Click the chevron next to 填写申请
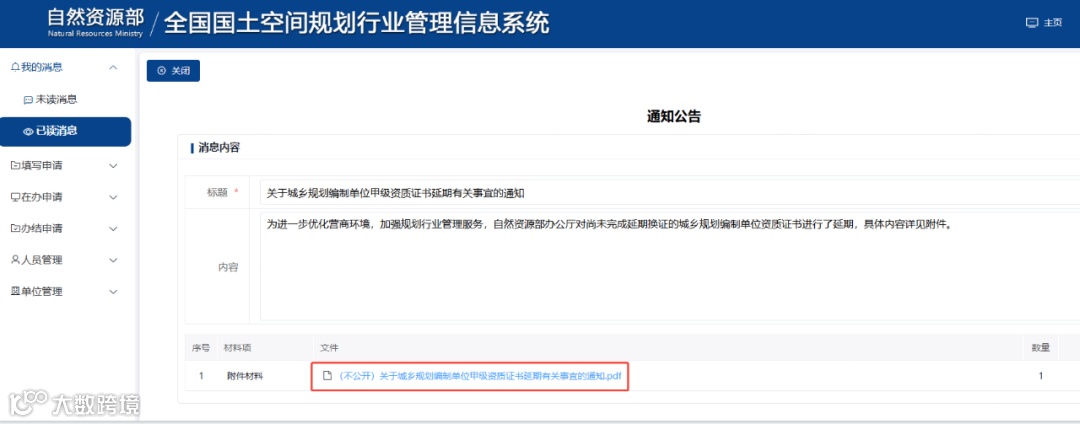Screen dimensions: 1080x424 [x=114, y=166]
